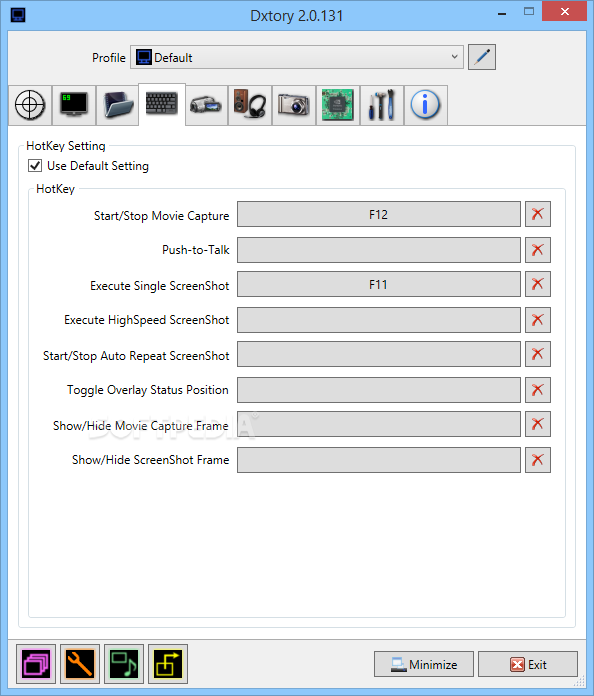
Task: Switch to the tools Troubleshooting tab
Action: pos(381,105)
